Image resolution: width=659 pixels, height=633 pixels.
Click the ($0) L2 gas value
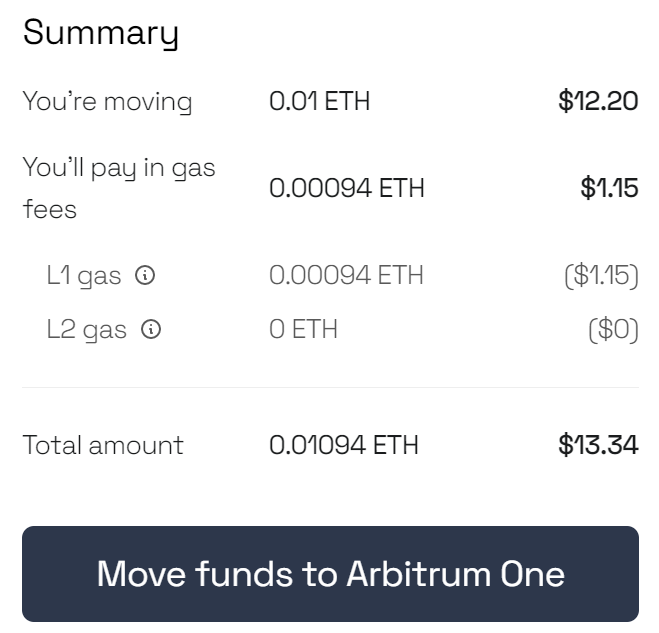click(612, 329)
